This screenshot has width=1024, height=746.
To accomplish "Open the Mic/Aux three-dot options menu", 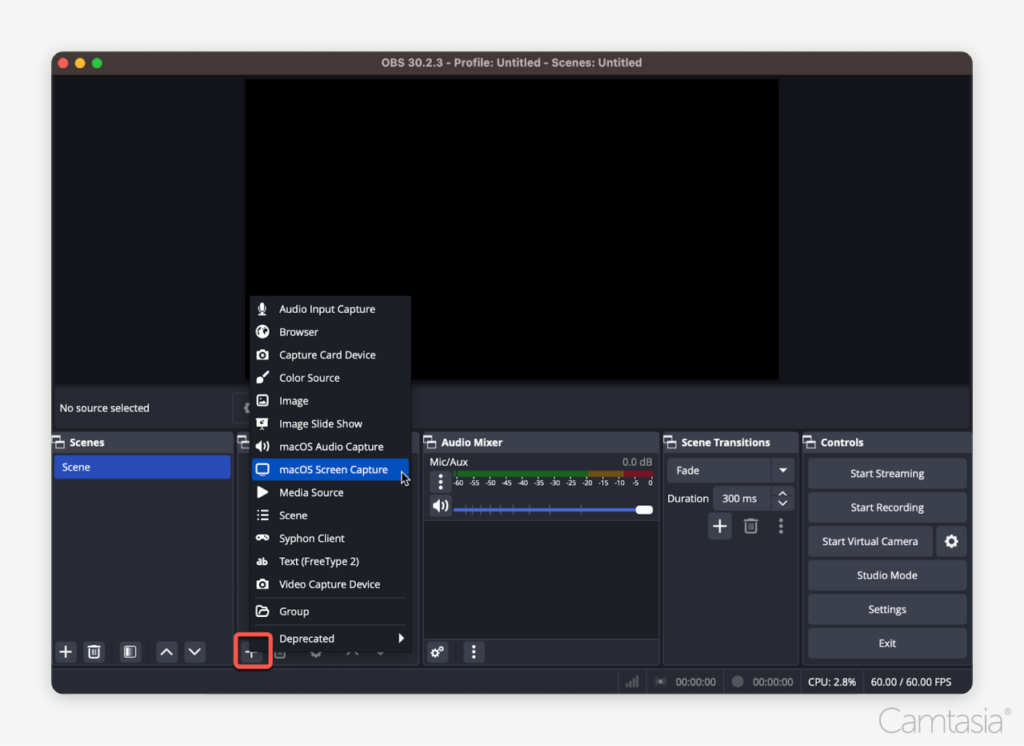I will (x=440, y=482).
